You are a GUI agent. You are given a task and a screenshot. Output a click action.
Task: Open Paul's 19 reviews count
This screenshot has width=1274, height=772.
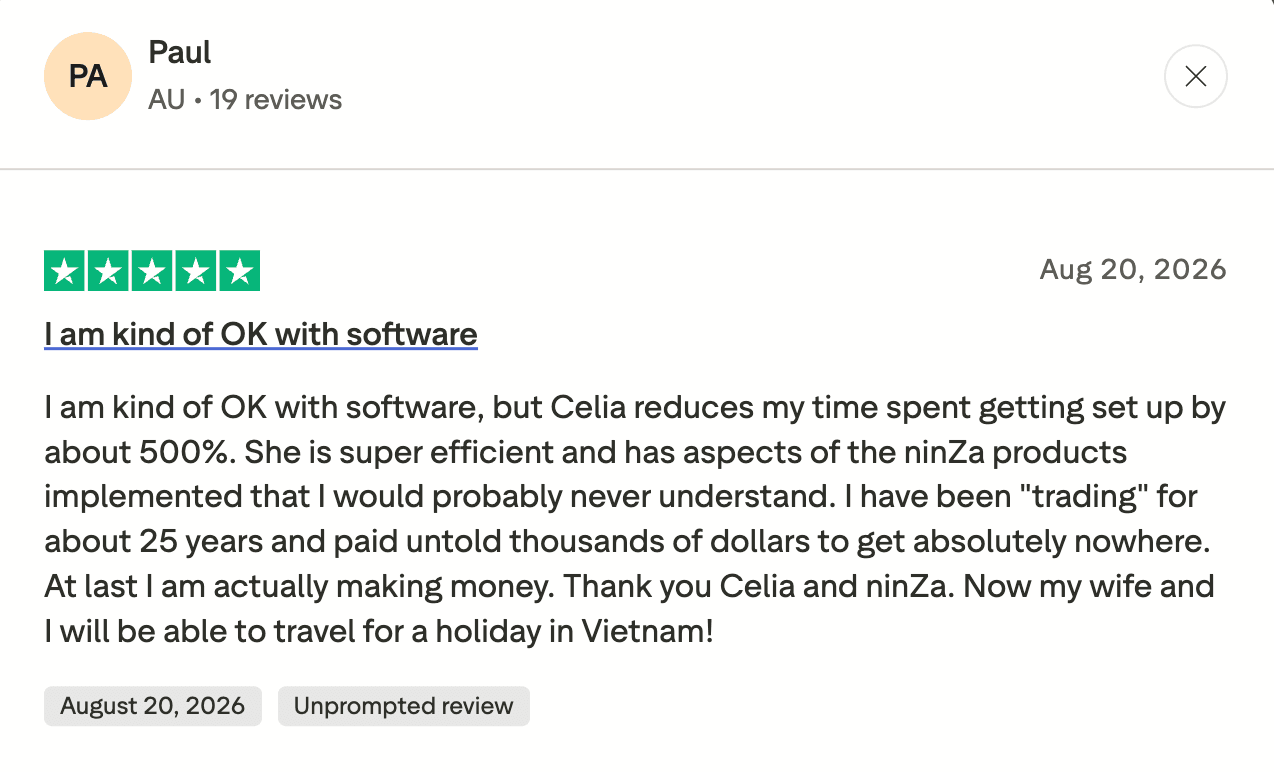tap(276, 100)
